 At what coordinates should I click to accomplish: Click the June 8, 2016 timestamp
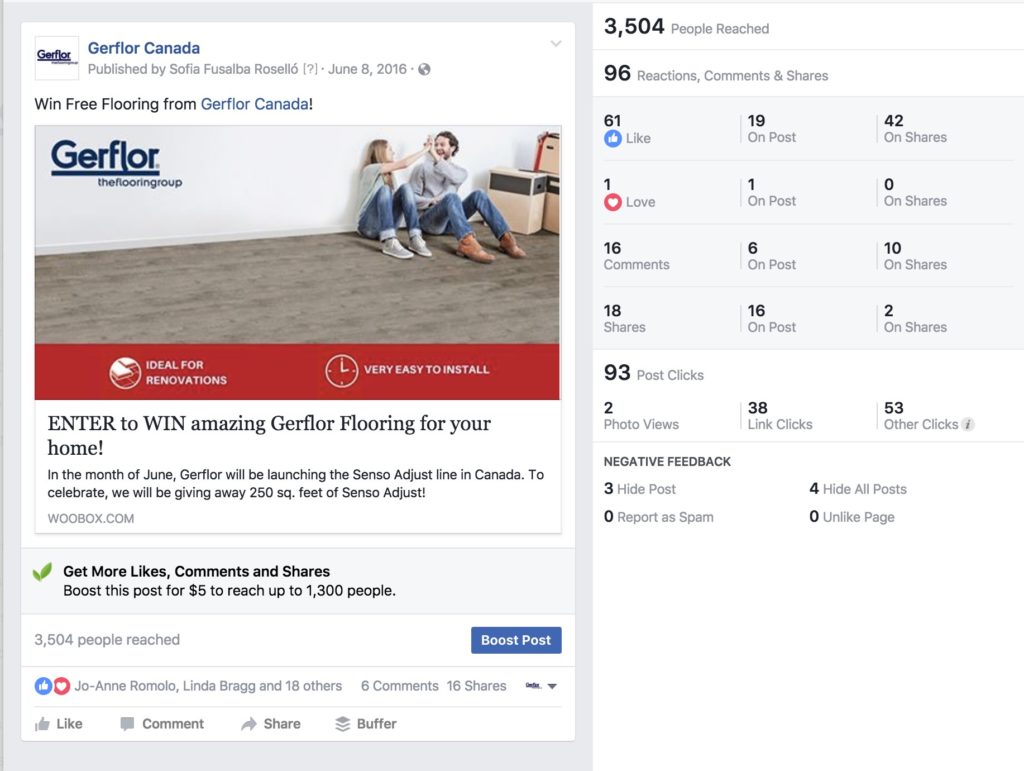(367, 69)
